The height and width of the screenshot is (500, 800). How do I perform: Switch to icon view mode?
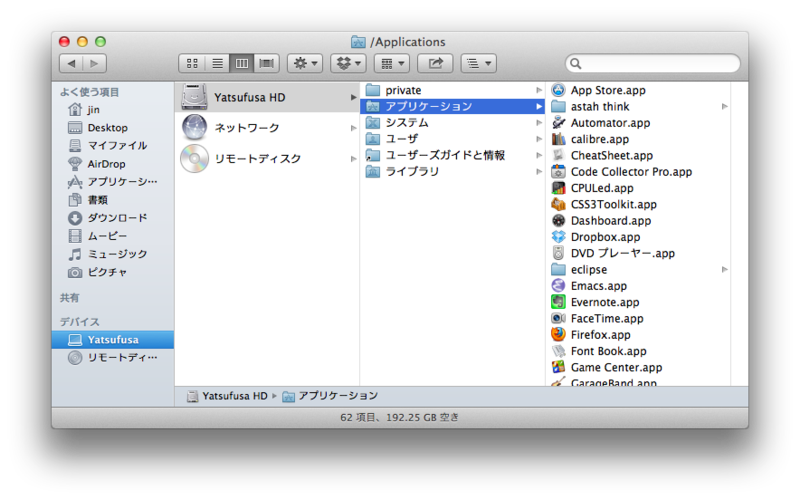[x=192, y=63]
